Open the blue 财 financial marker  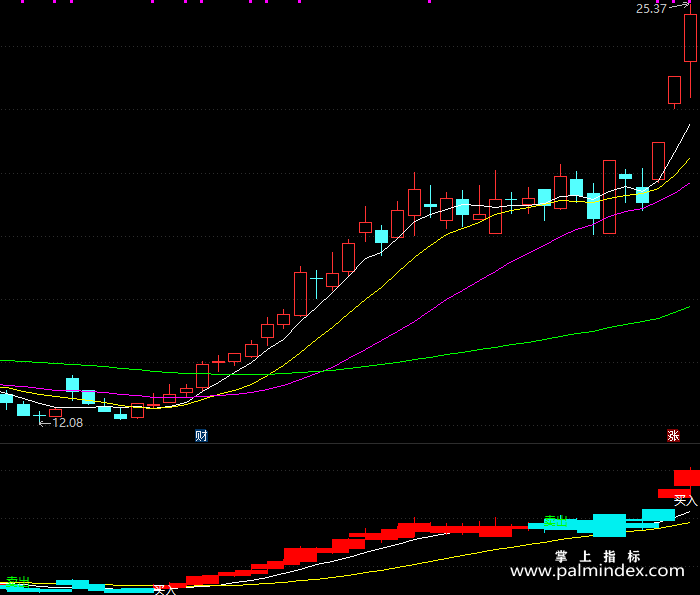pos(201,436)
